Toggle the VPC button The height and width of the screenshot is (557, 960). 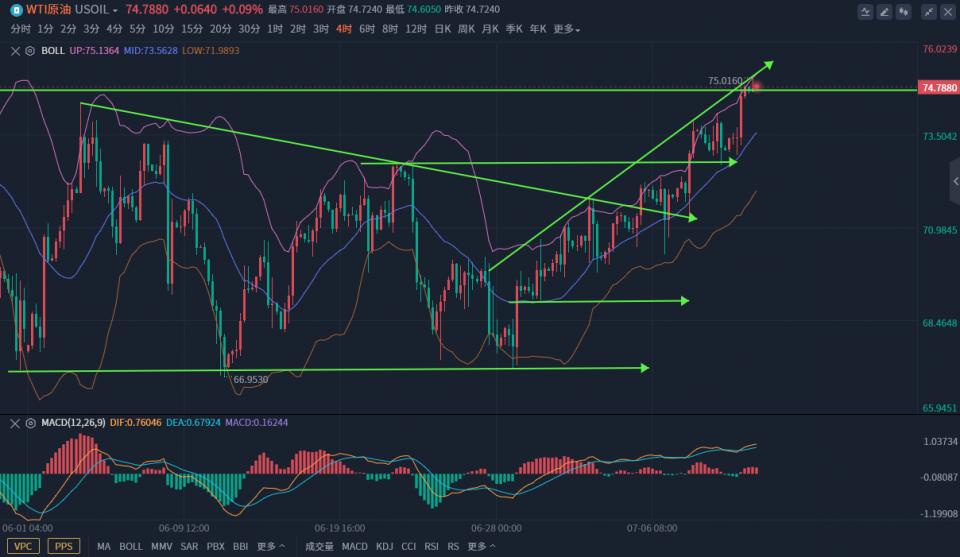tap(23, 546)
